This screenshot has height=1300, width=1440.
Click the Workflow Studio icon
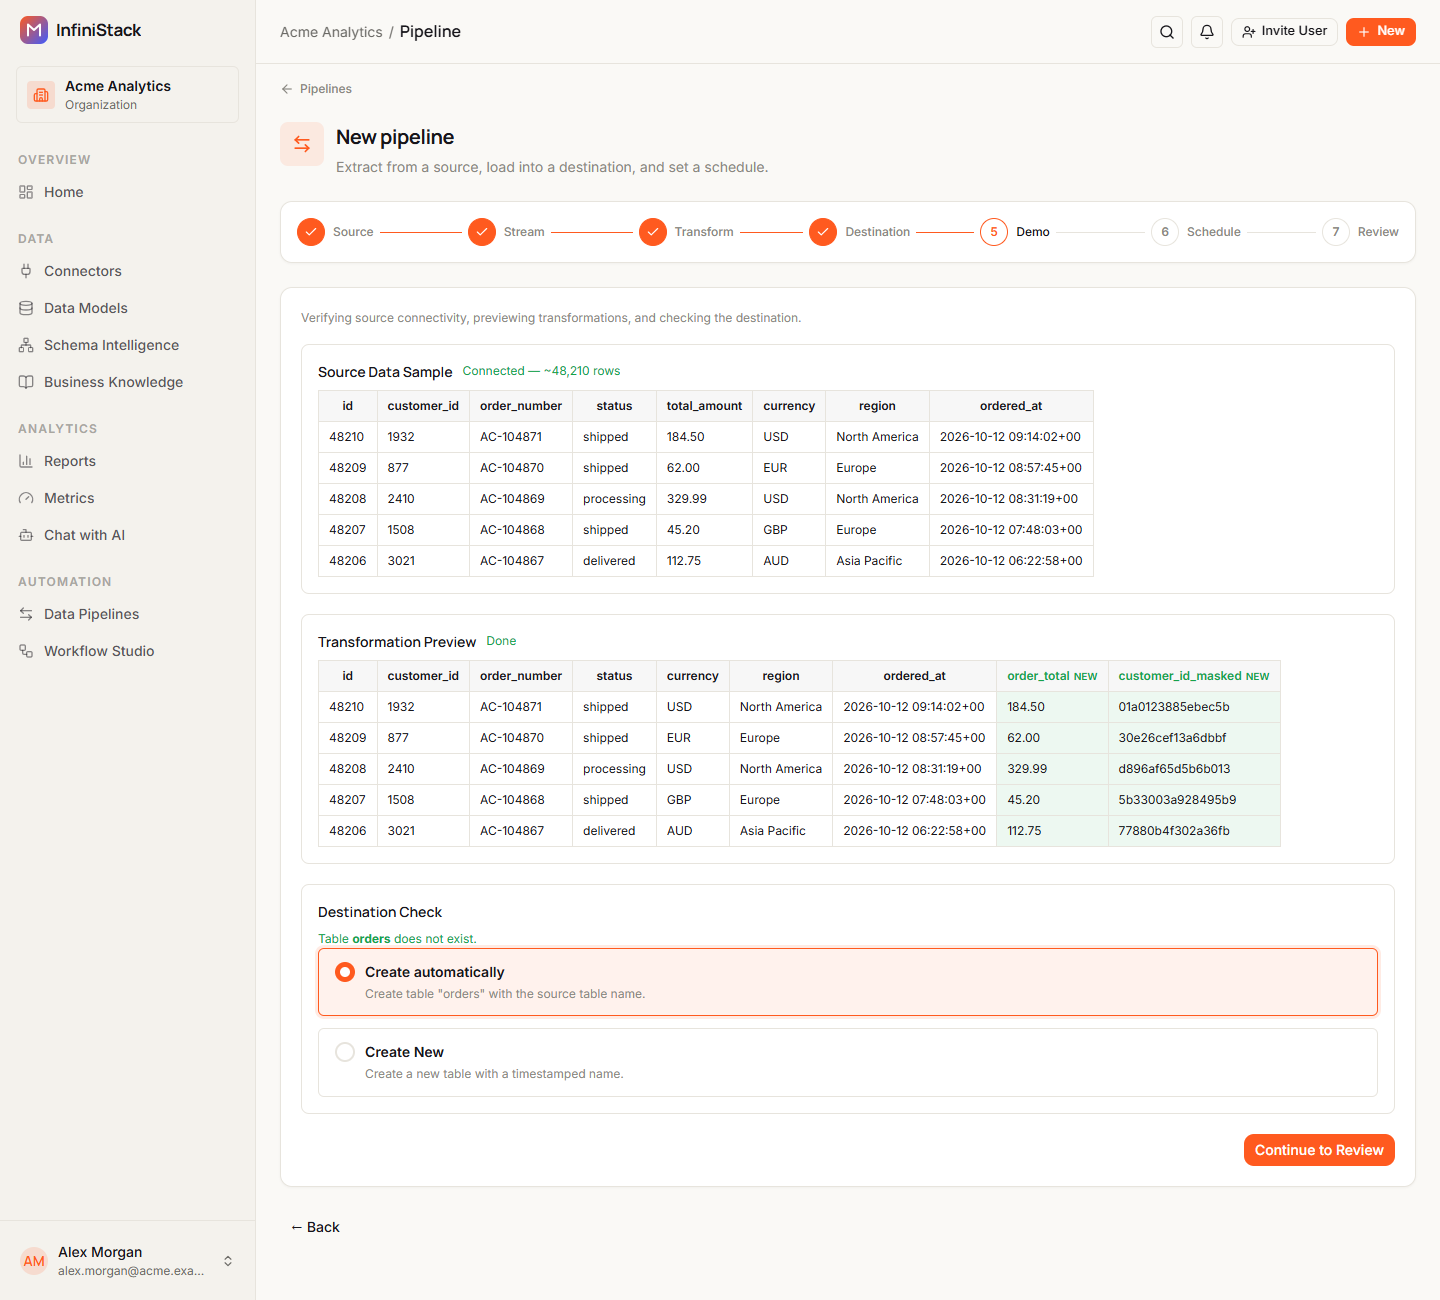(26, 651)
